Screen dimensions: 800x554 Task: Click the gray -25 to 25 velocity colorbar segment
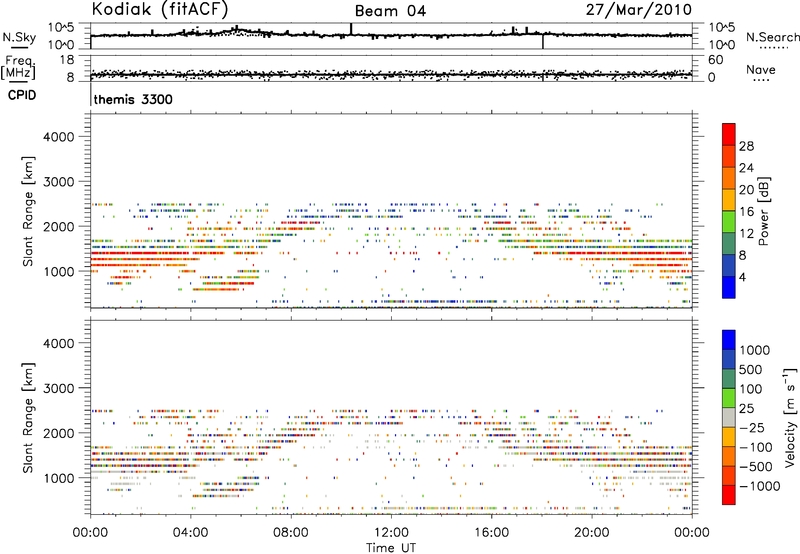point(729,418)
